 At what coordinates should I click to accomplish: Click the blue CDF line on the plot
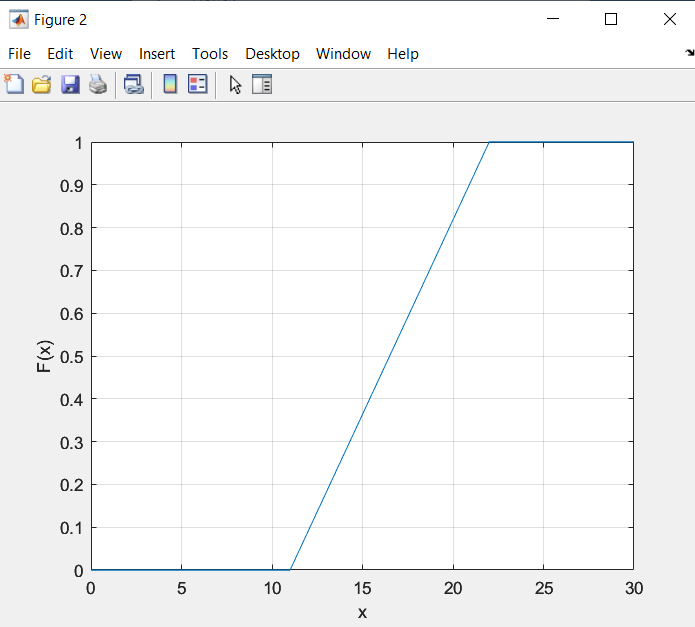[389, 356]
